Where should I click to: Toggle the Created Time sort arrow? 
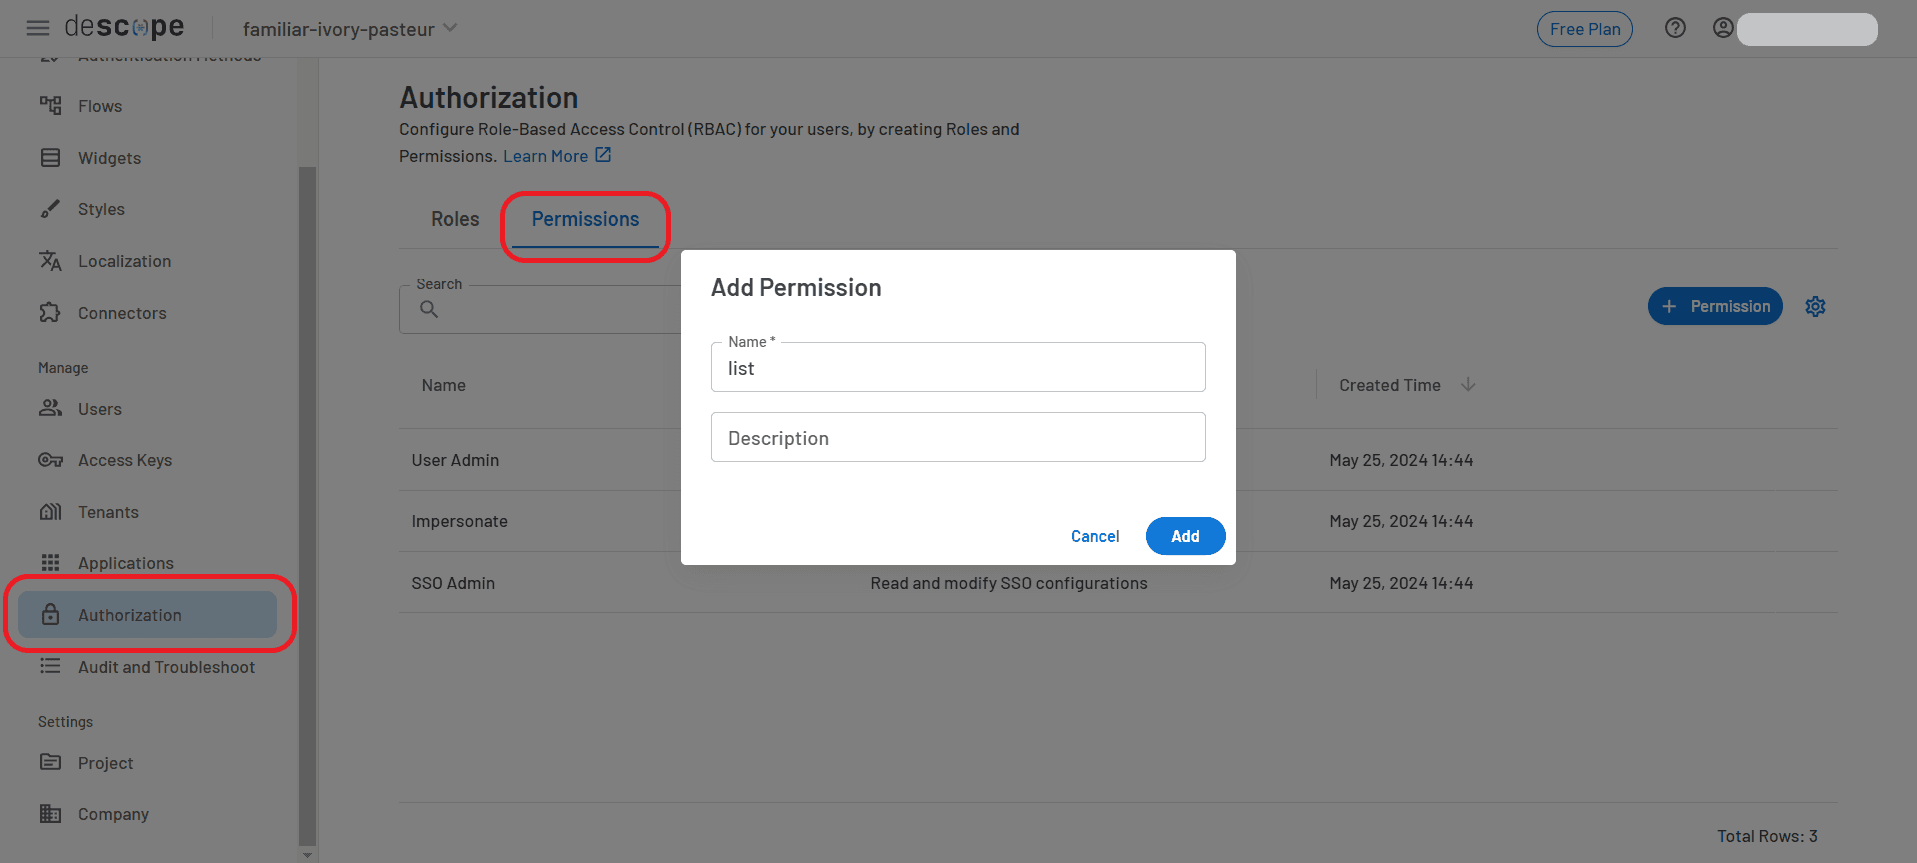(1467, 384)
